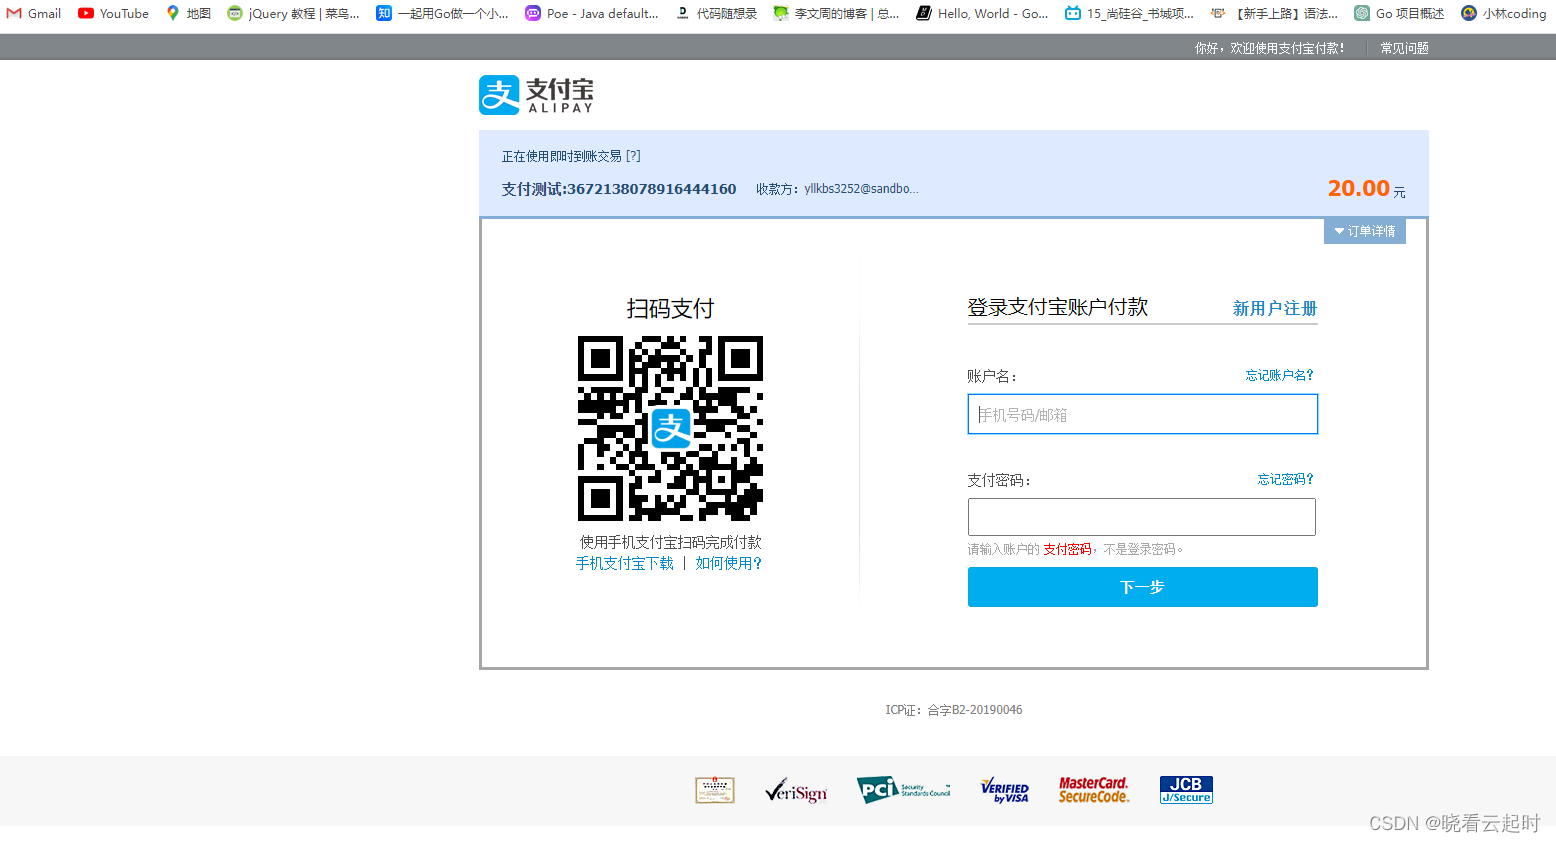Click the MasterCard SecureCode badge
1556x842 pixels.
1094,790
